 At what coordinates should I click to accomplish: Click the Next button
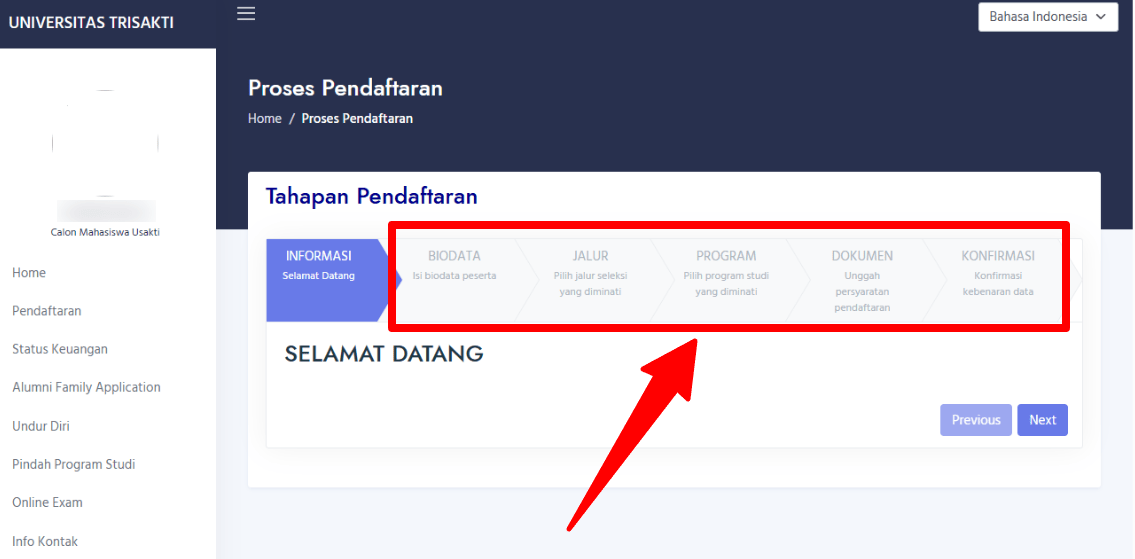point(1042,420)
